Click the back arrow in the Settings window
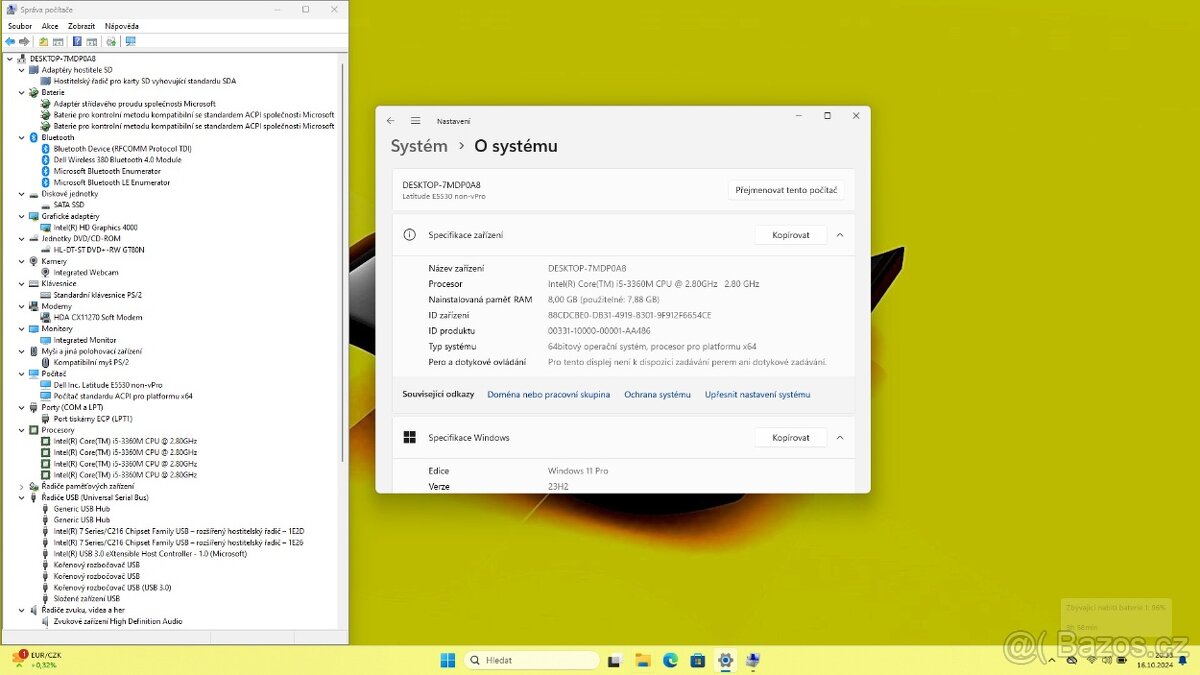The image size is (1200, 675). pyautogui.click(x=391, y=118)
